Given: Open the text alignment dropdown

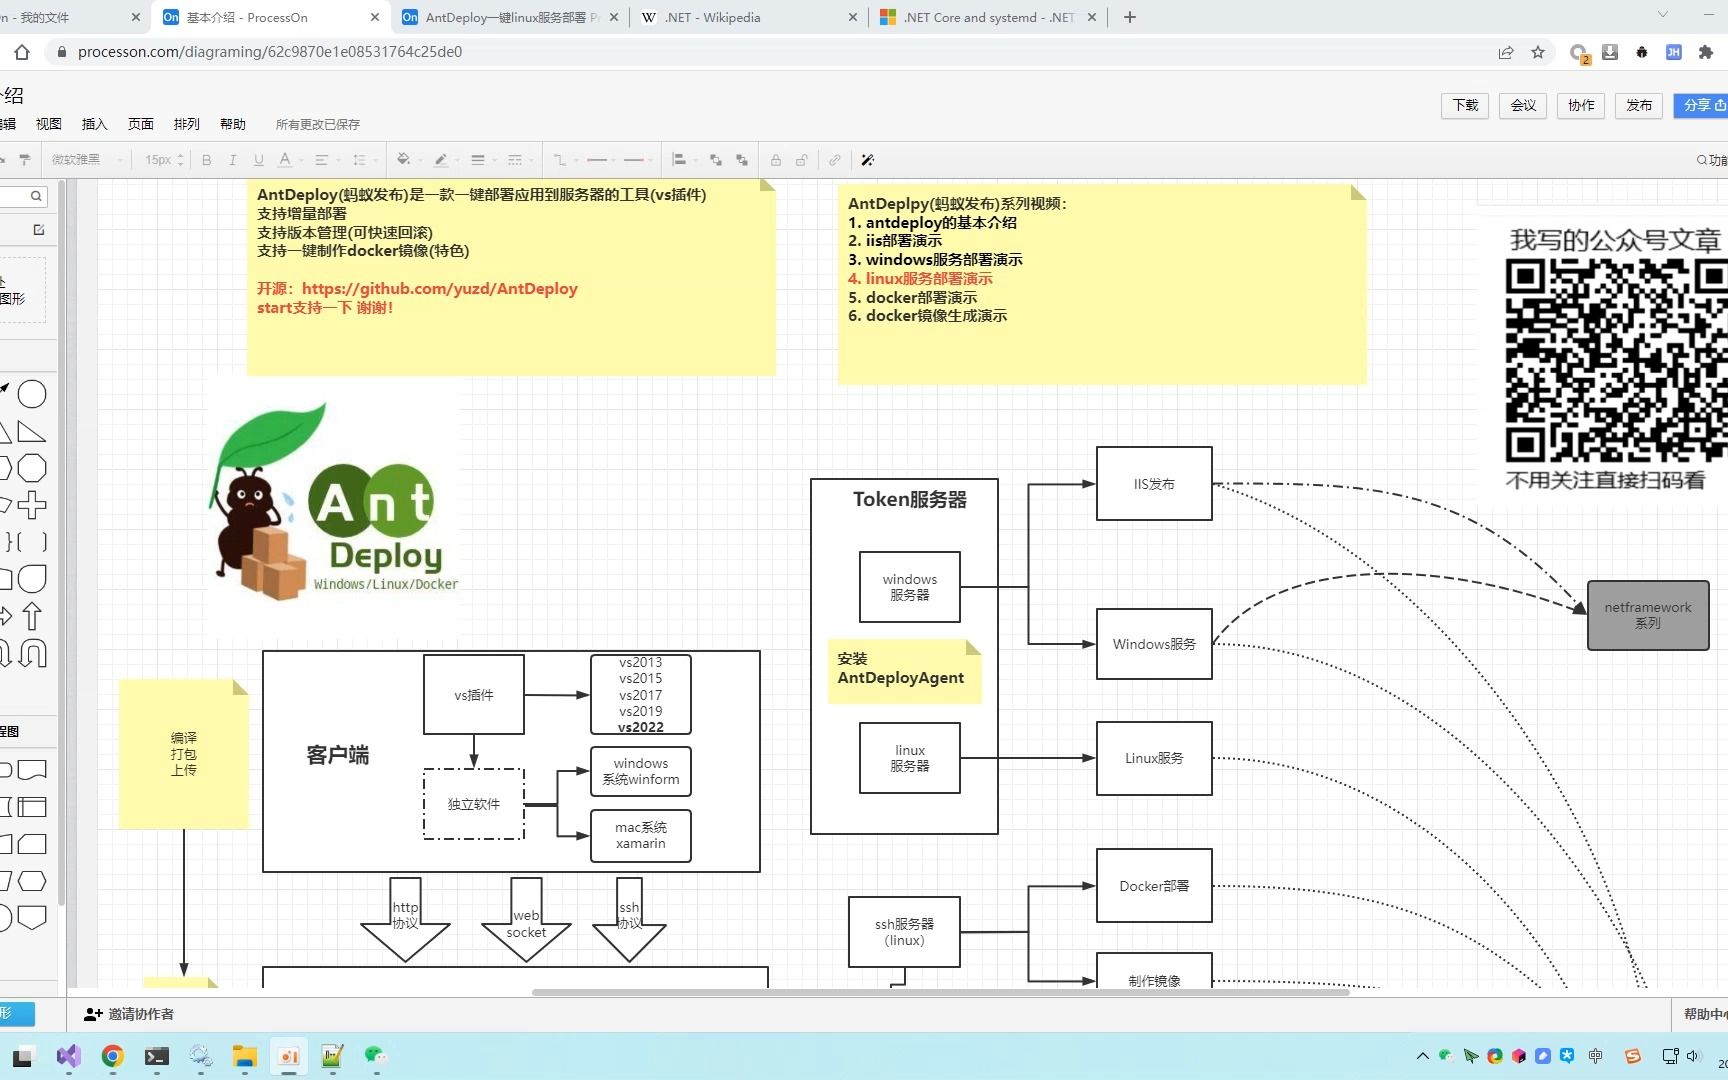Looking at the screenshot, I should (326, 160).
